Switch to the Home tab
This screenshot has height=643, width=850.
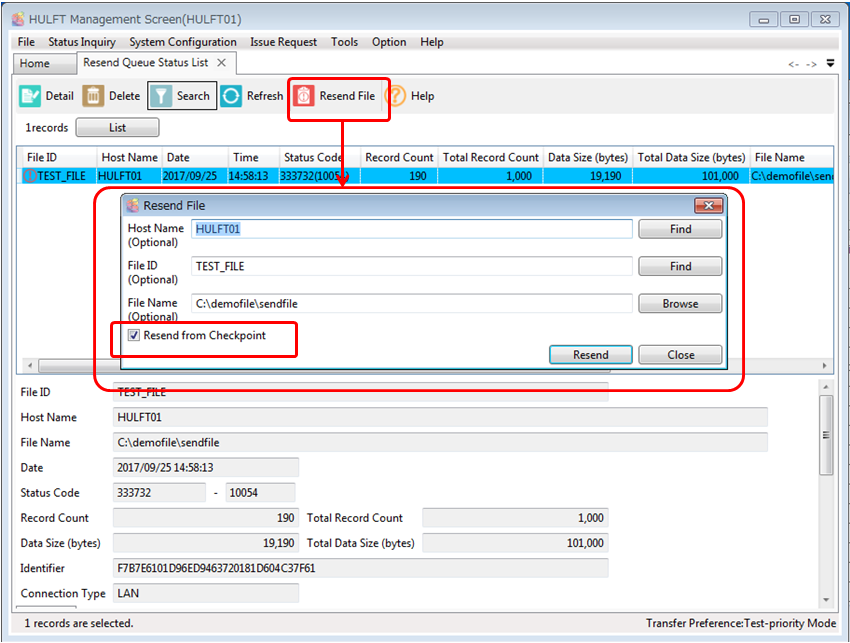click(x=35, y=63)
